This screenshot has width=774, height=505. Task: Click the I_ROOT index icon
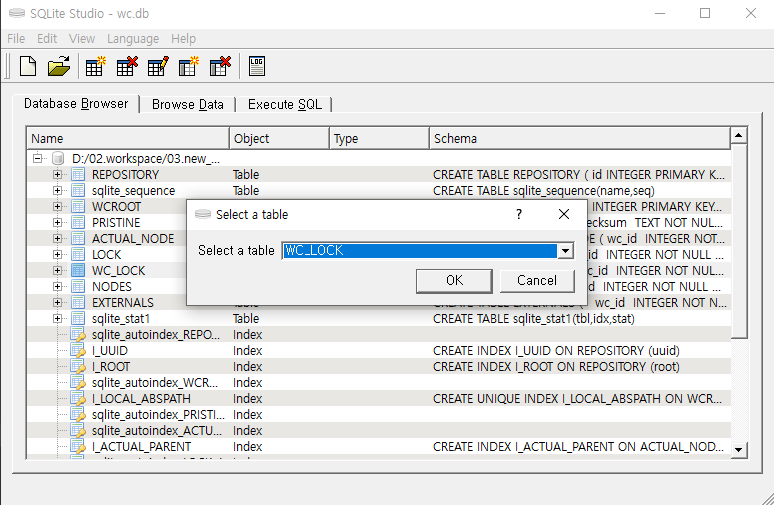tap(78, 367)
